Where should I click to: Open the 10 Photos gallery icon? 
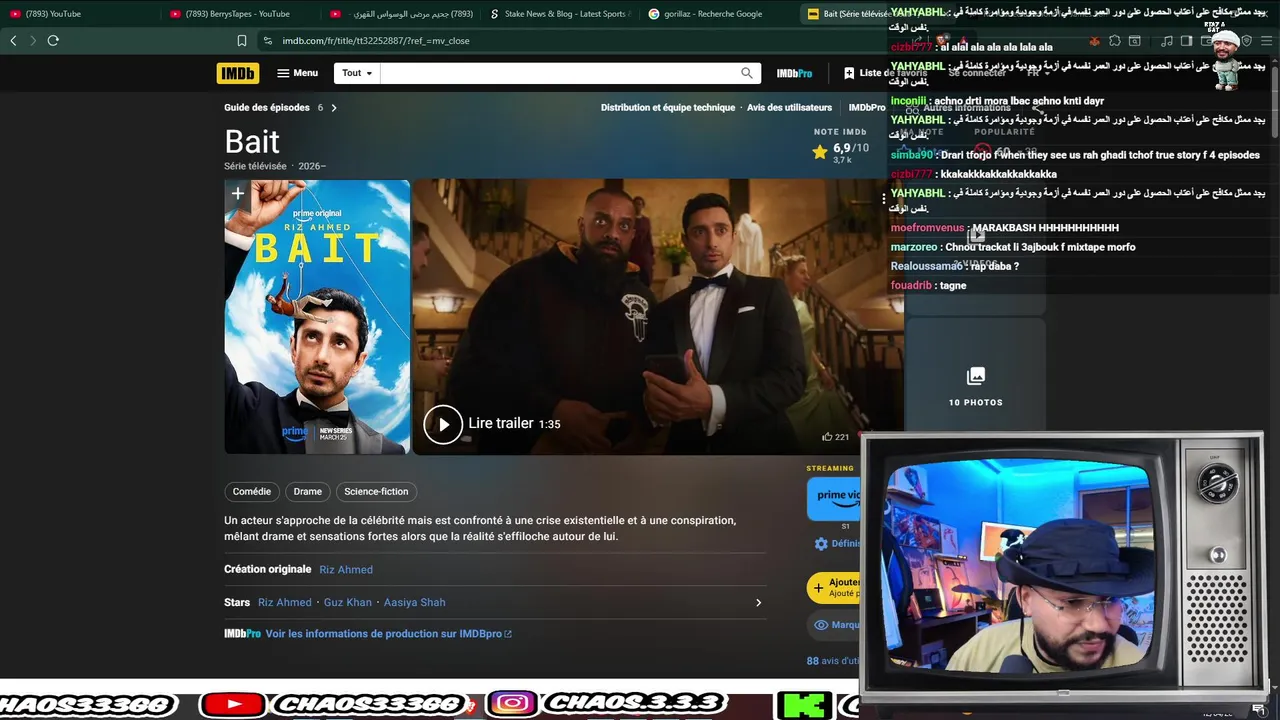coord(976,376)
